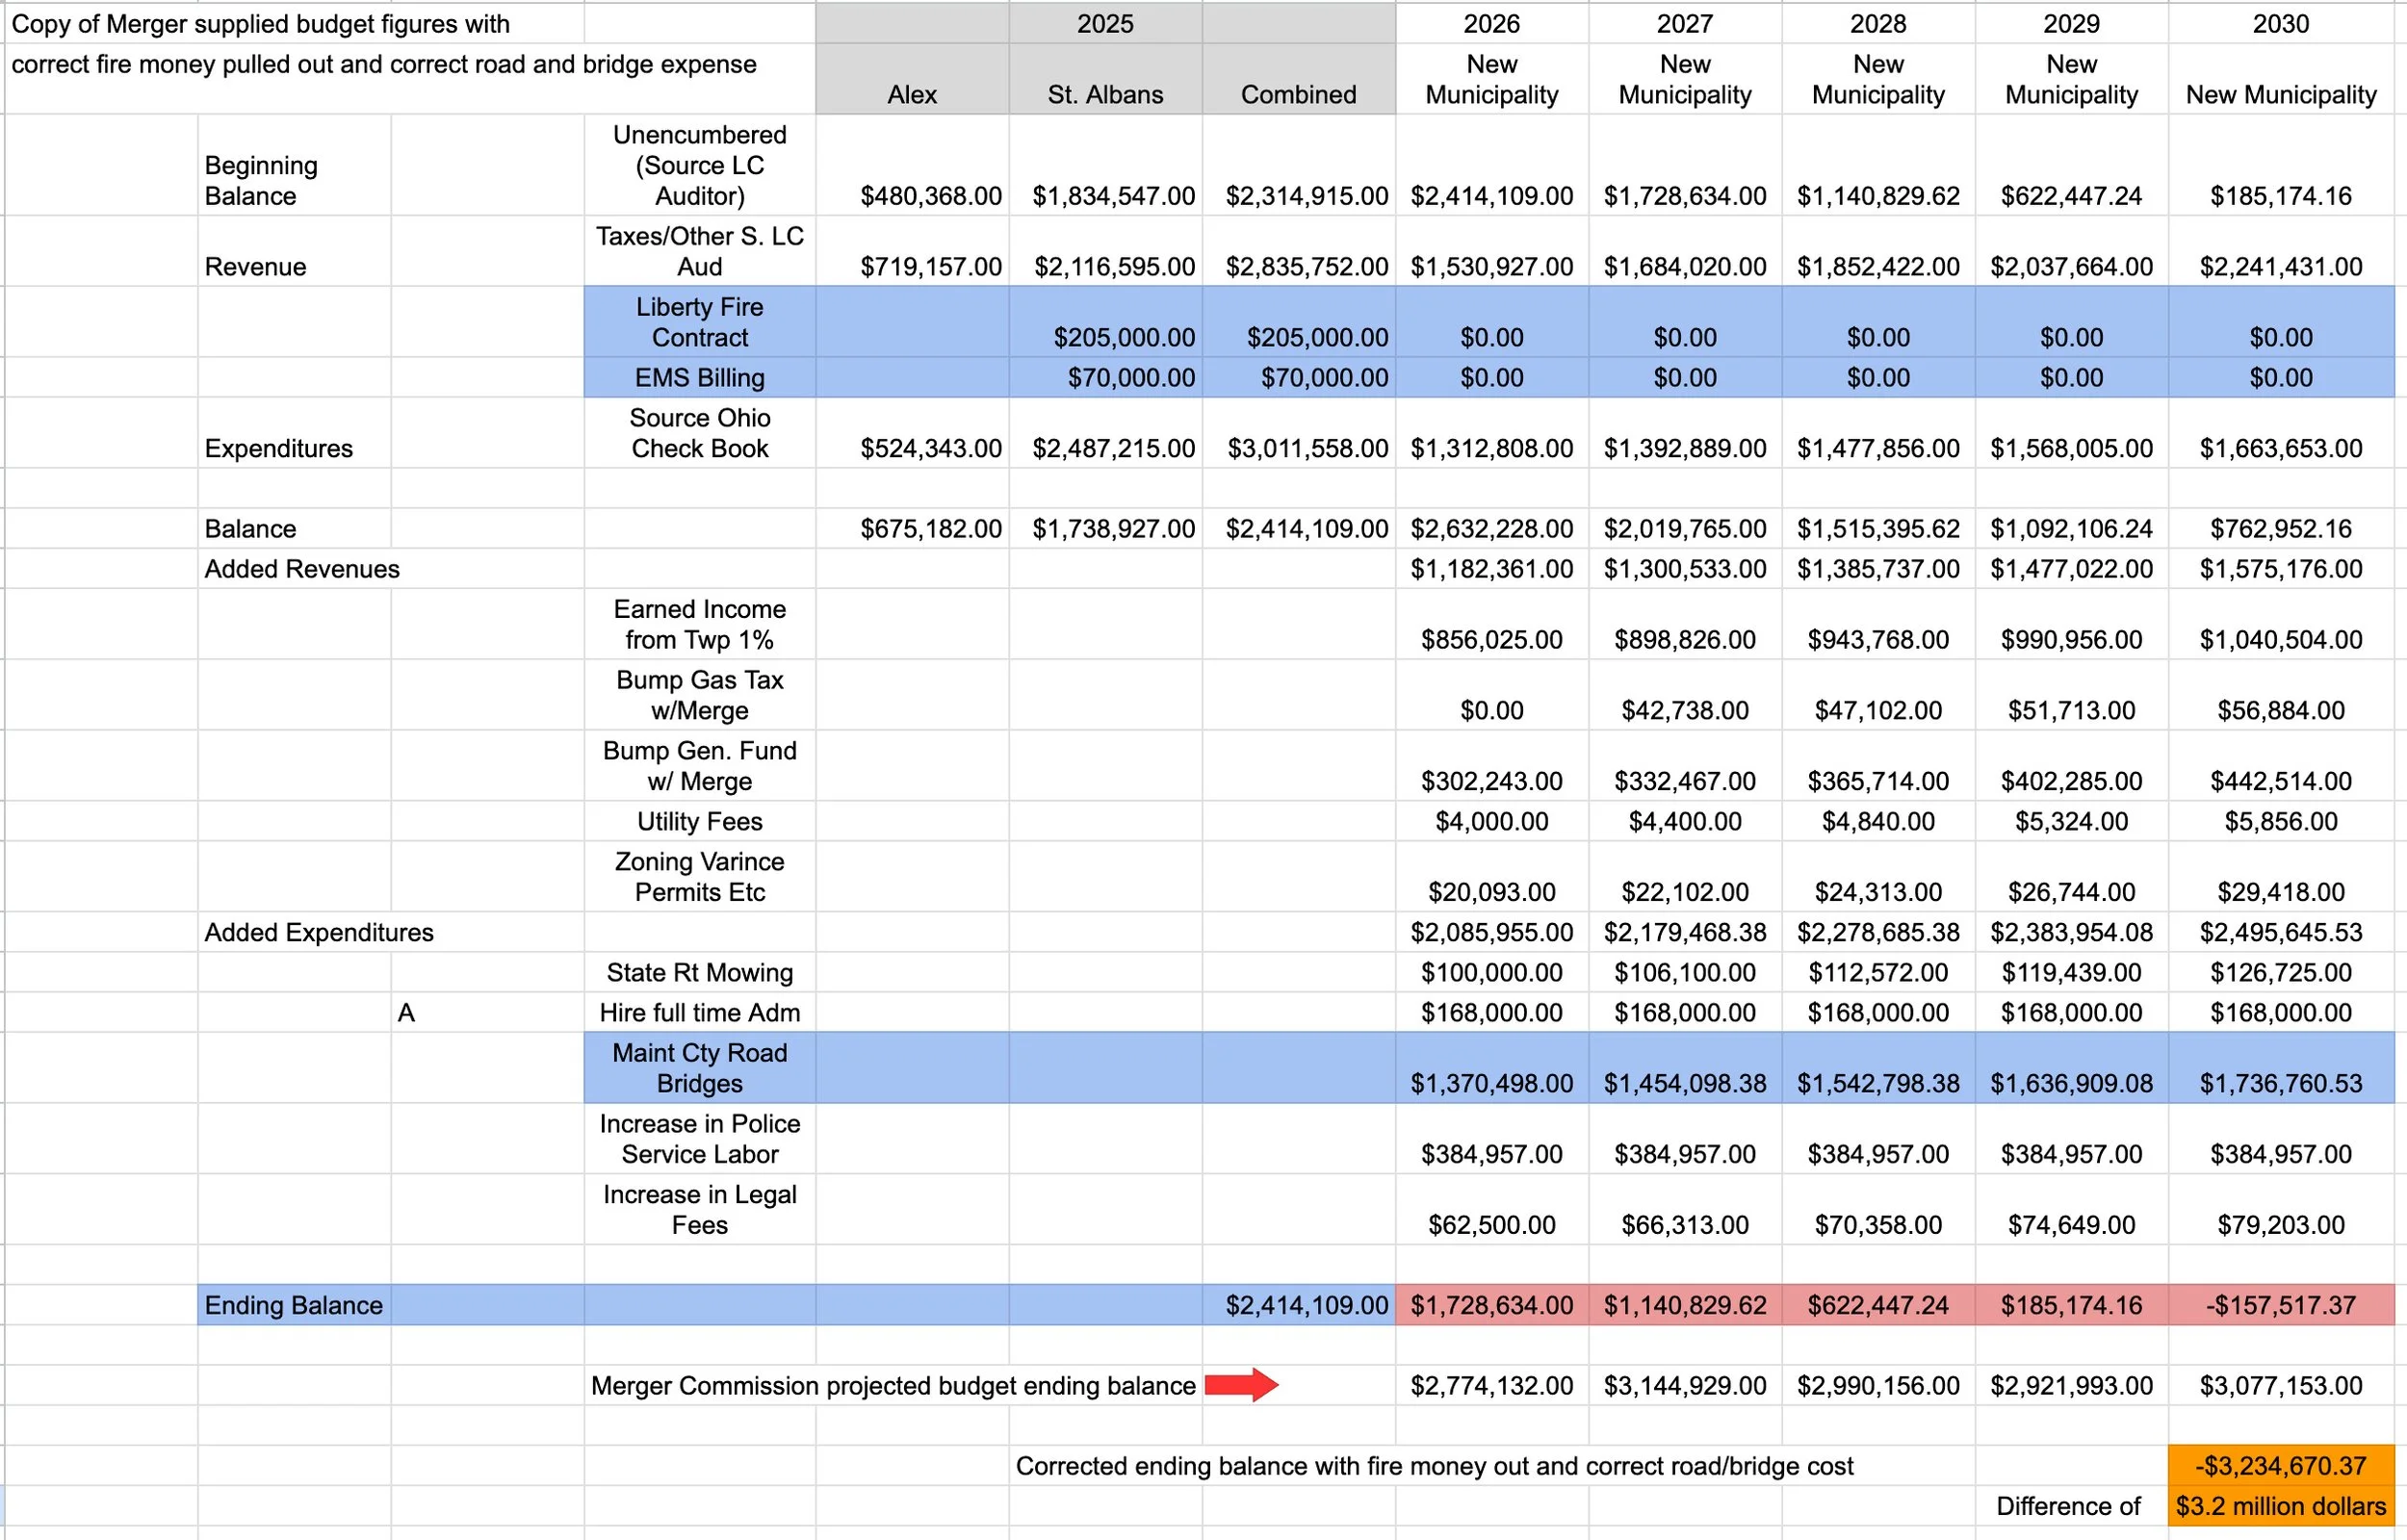Image resolution: width=2407 pixels, height=1540 pixels.
Task: Click the Beginning Balance row label
Action: point(261,180)
